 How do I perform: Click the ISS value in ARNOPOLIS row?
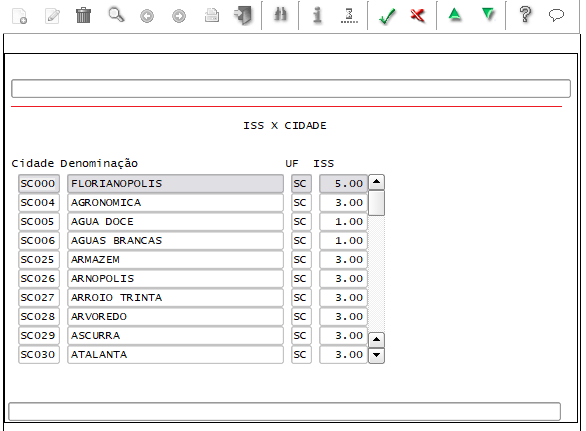[343, 279]
